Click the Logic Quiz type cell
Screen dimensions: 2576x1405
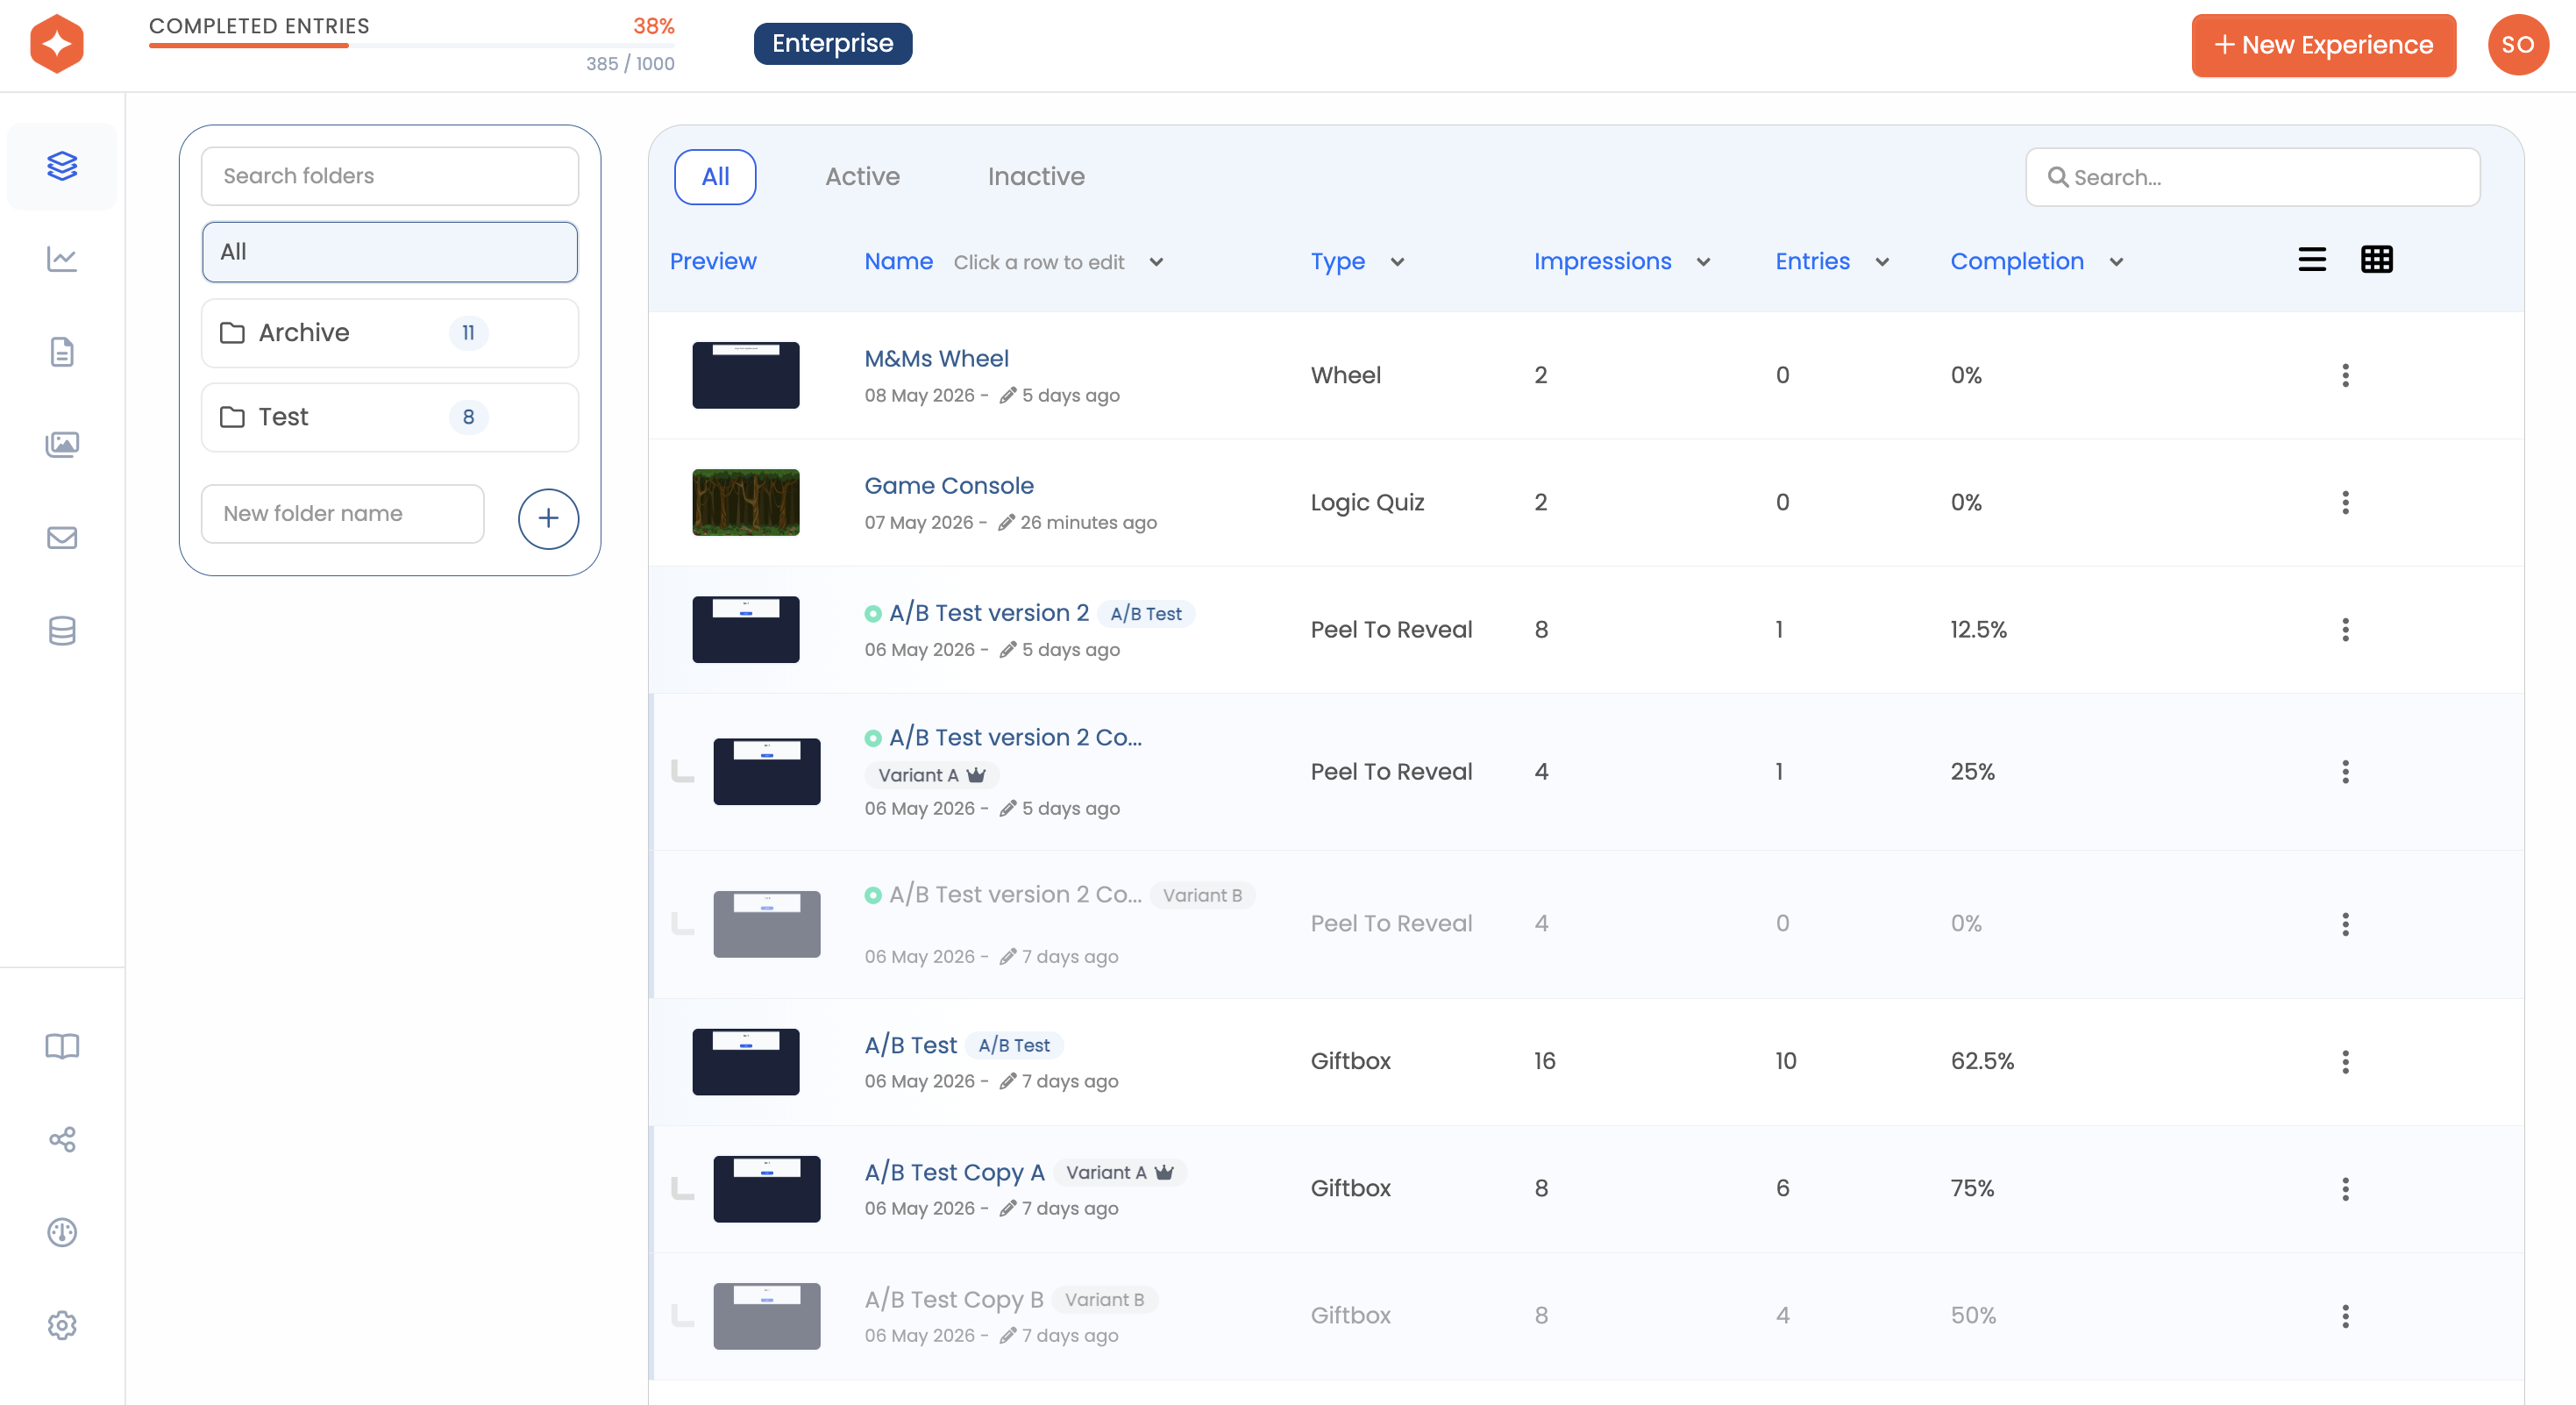point(1367,502)
